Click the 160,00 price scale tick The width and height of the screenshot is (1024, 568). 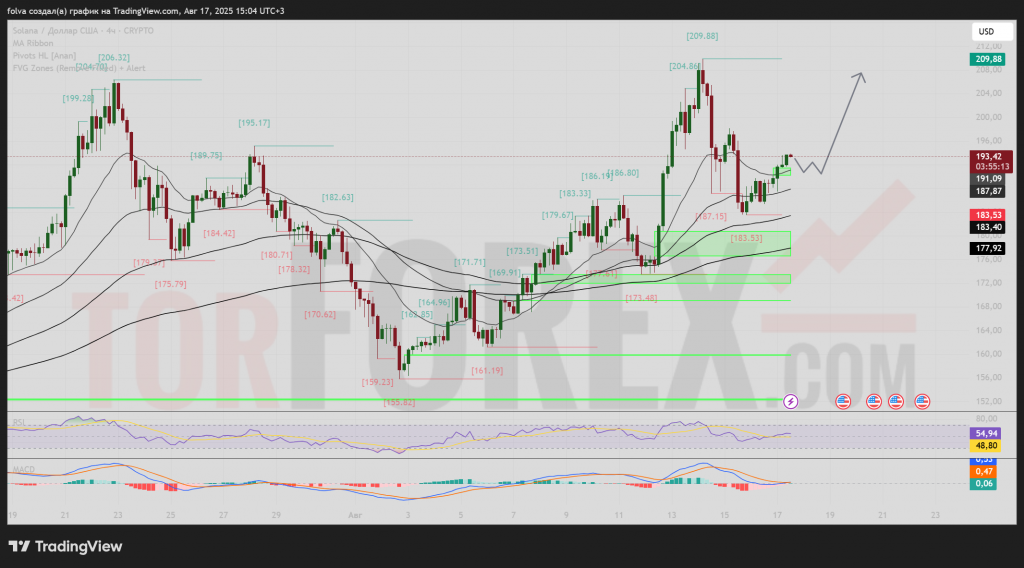tap(989, 354)
